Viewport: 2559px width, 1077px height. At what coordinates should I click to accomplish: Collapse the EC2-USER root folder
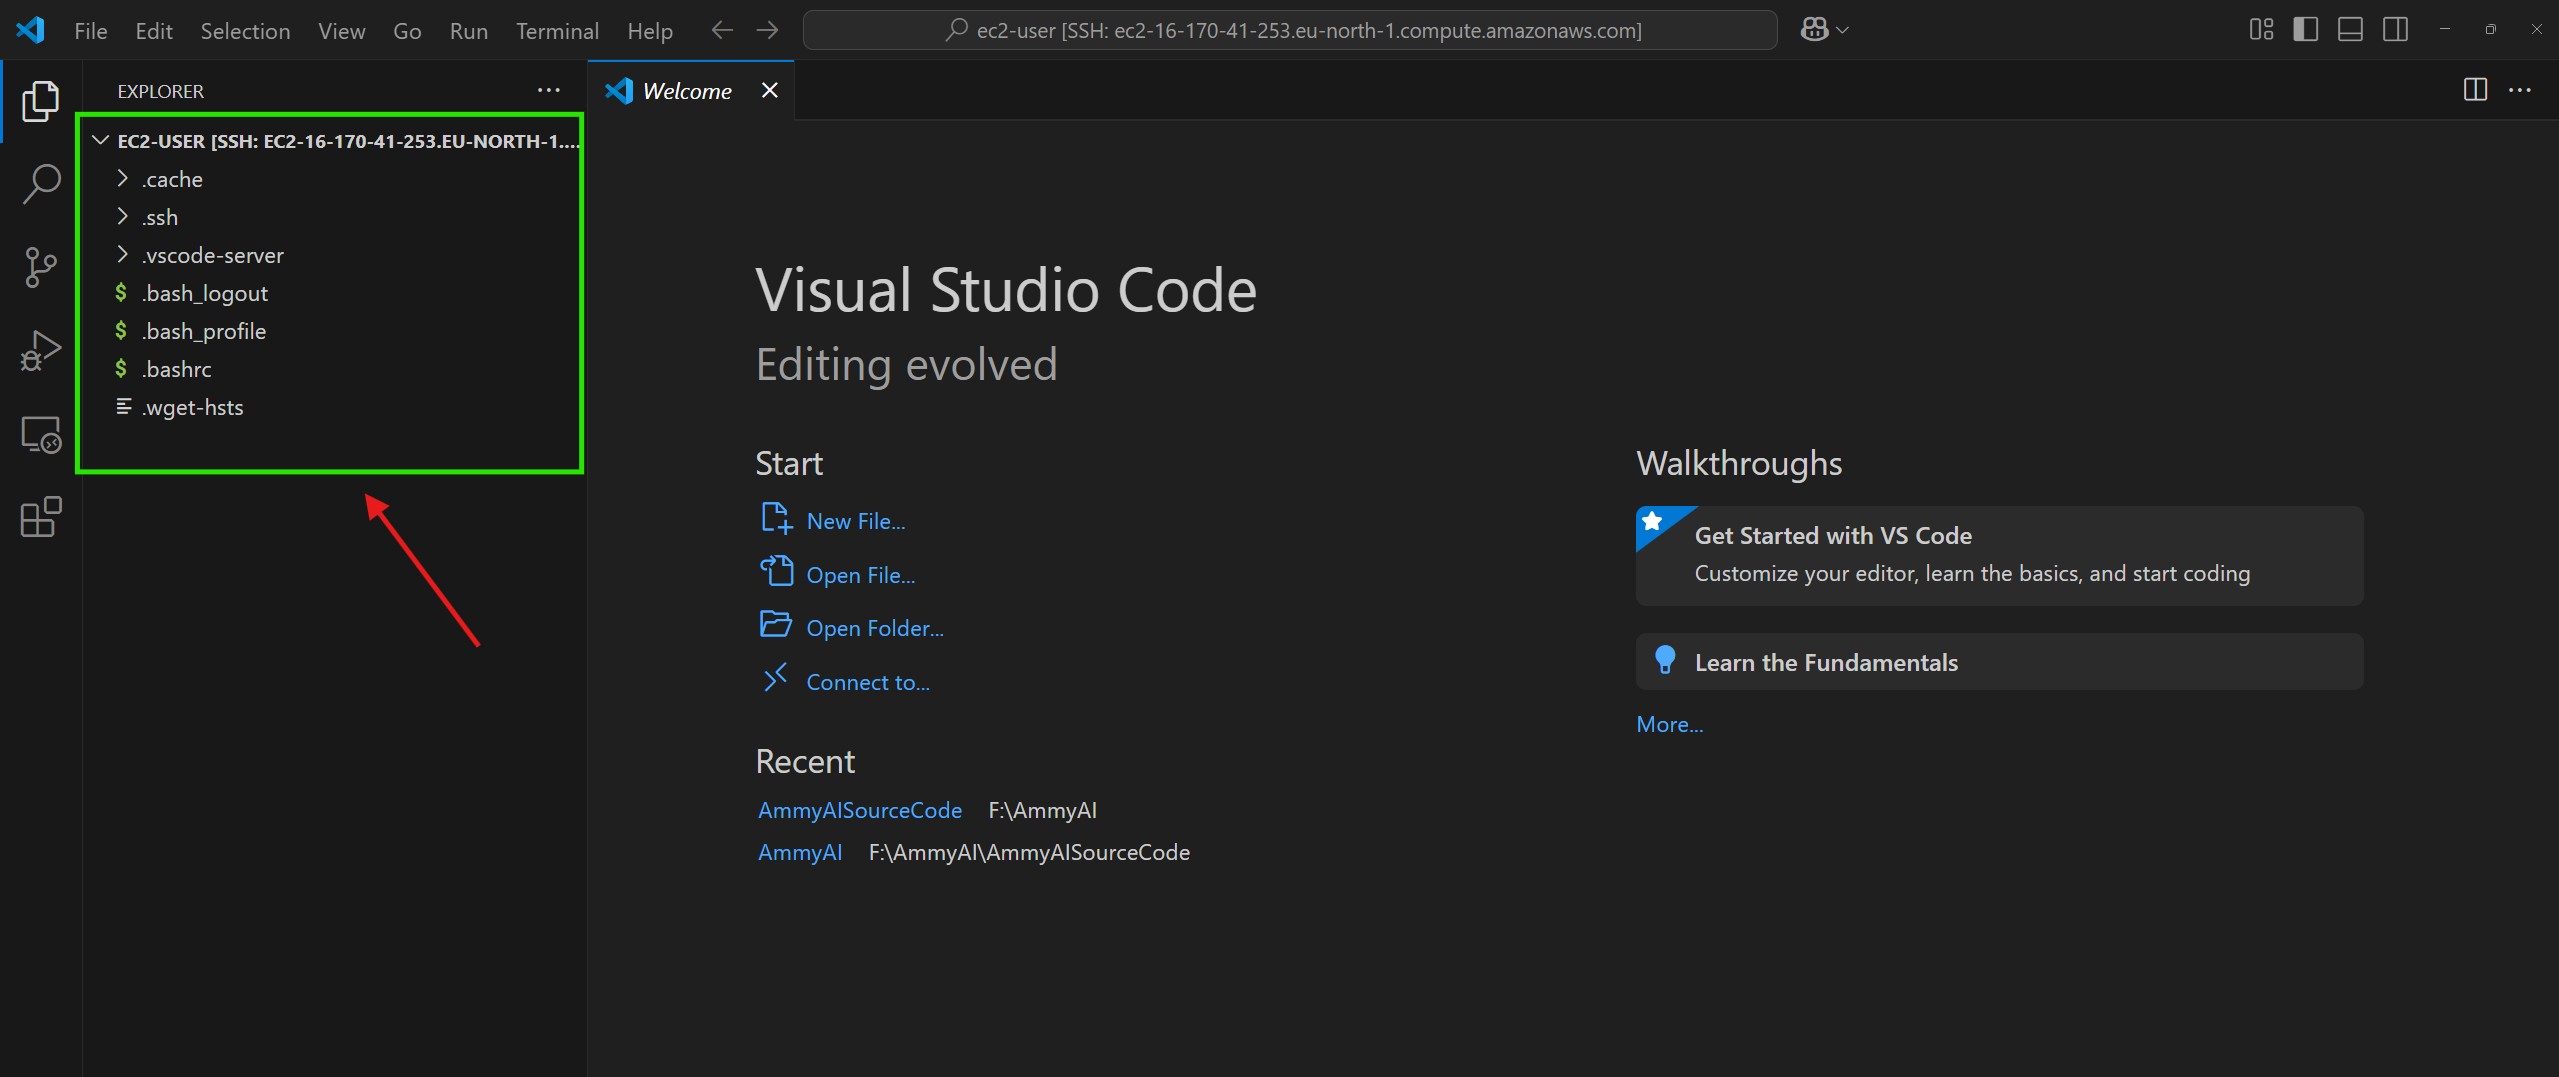(x=100, y=141)
